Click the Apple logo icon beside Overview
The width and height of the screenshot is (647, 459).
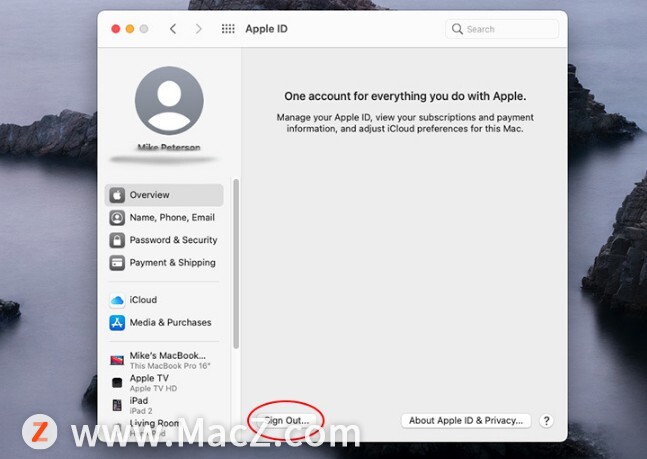click(x=117, y=195)
